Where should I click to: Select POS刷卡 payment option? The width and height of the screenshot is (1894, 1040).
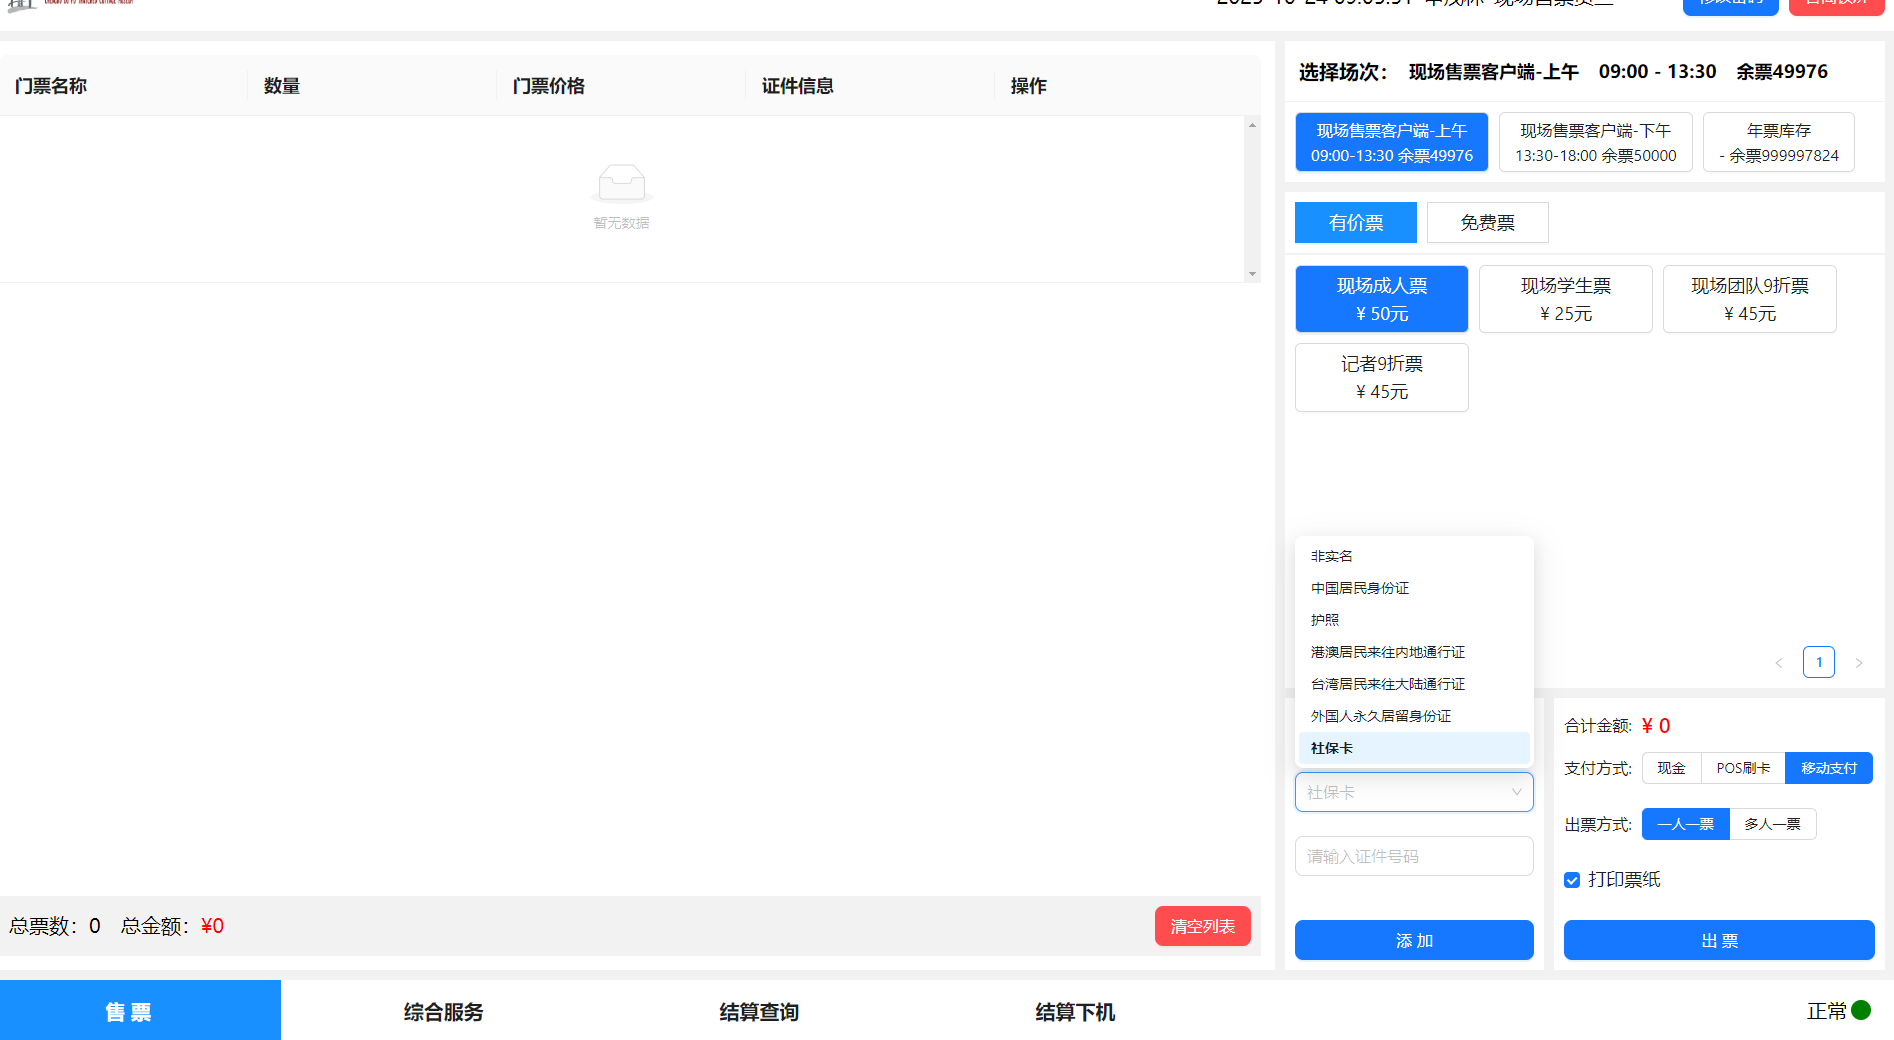tap(1743, 768)
